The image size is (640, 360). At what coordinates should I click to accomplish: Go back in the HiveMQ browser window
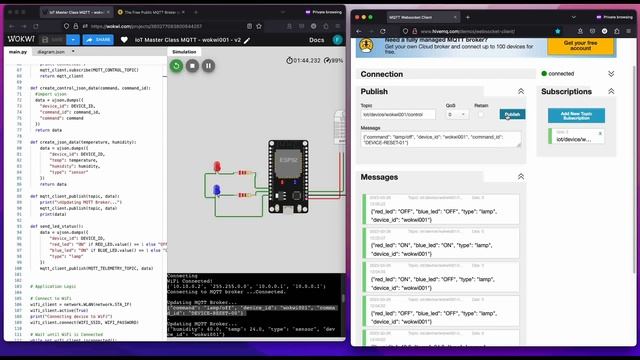tap(359, 31)
